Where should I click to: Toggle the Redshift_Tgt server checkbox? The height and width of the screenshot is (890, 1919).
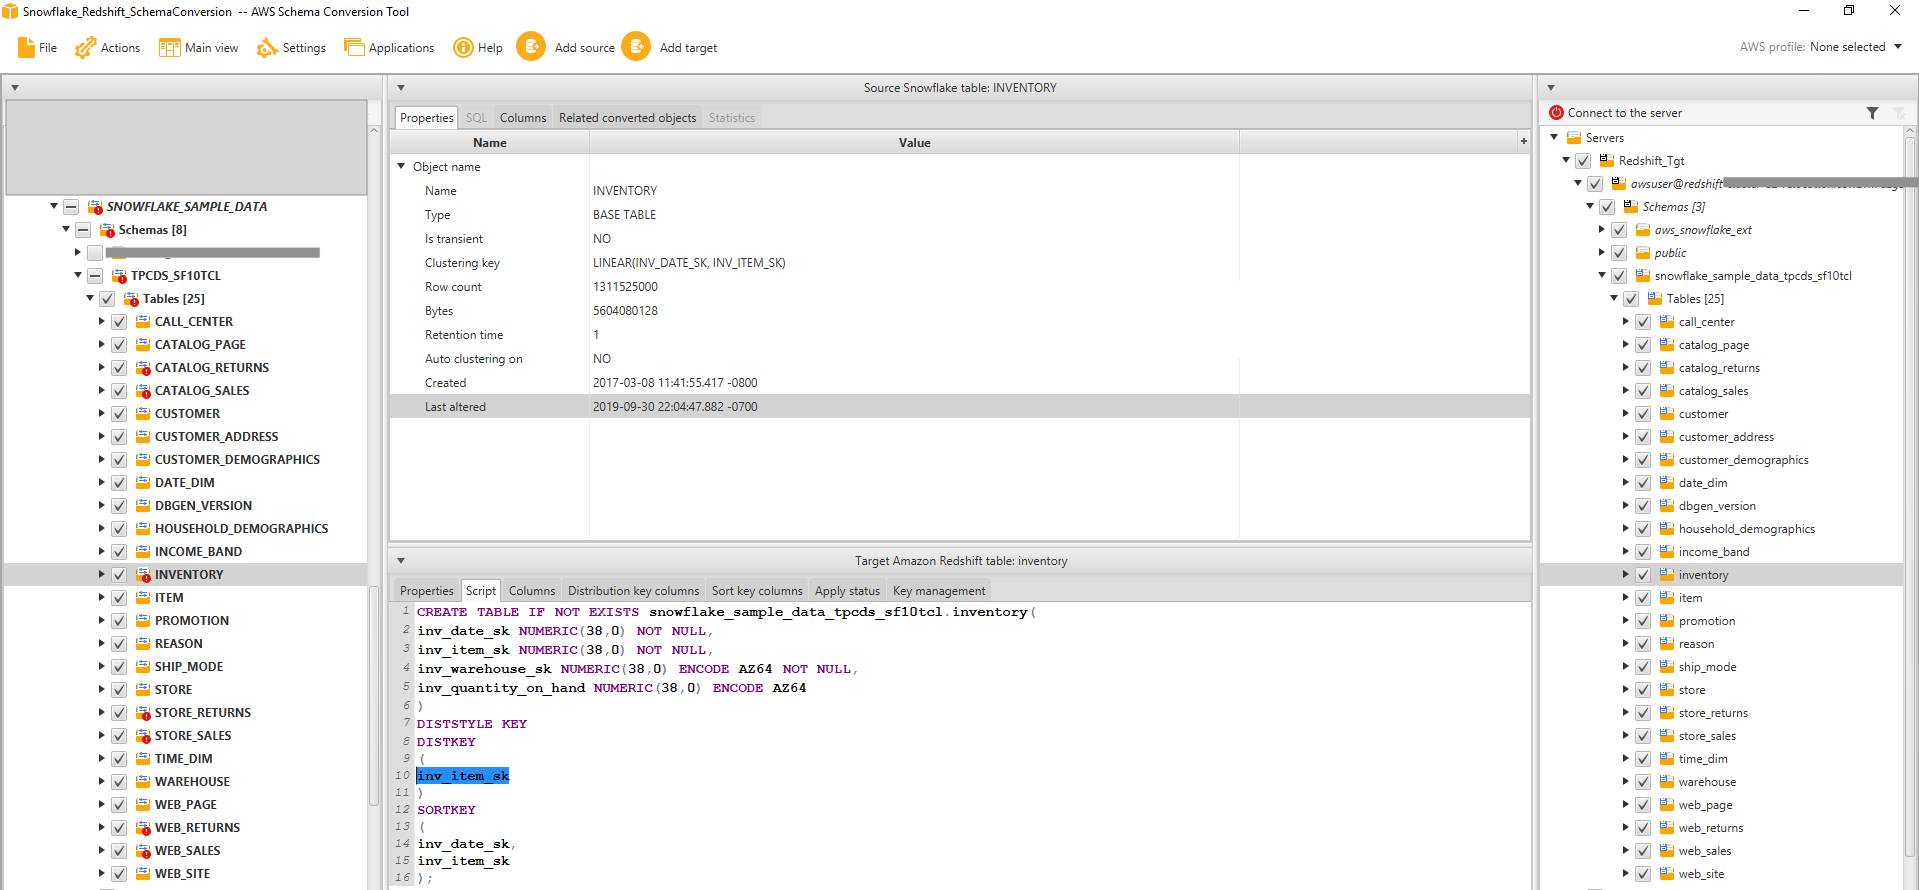[x=1583, y=161]
